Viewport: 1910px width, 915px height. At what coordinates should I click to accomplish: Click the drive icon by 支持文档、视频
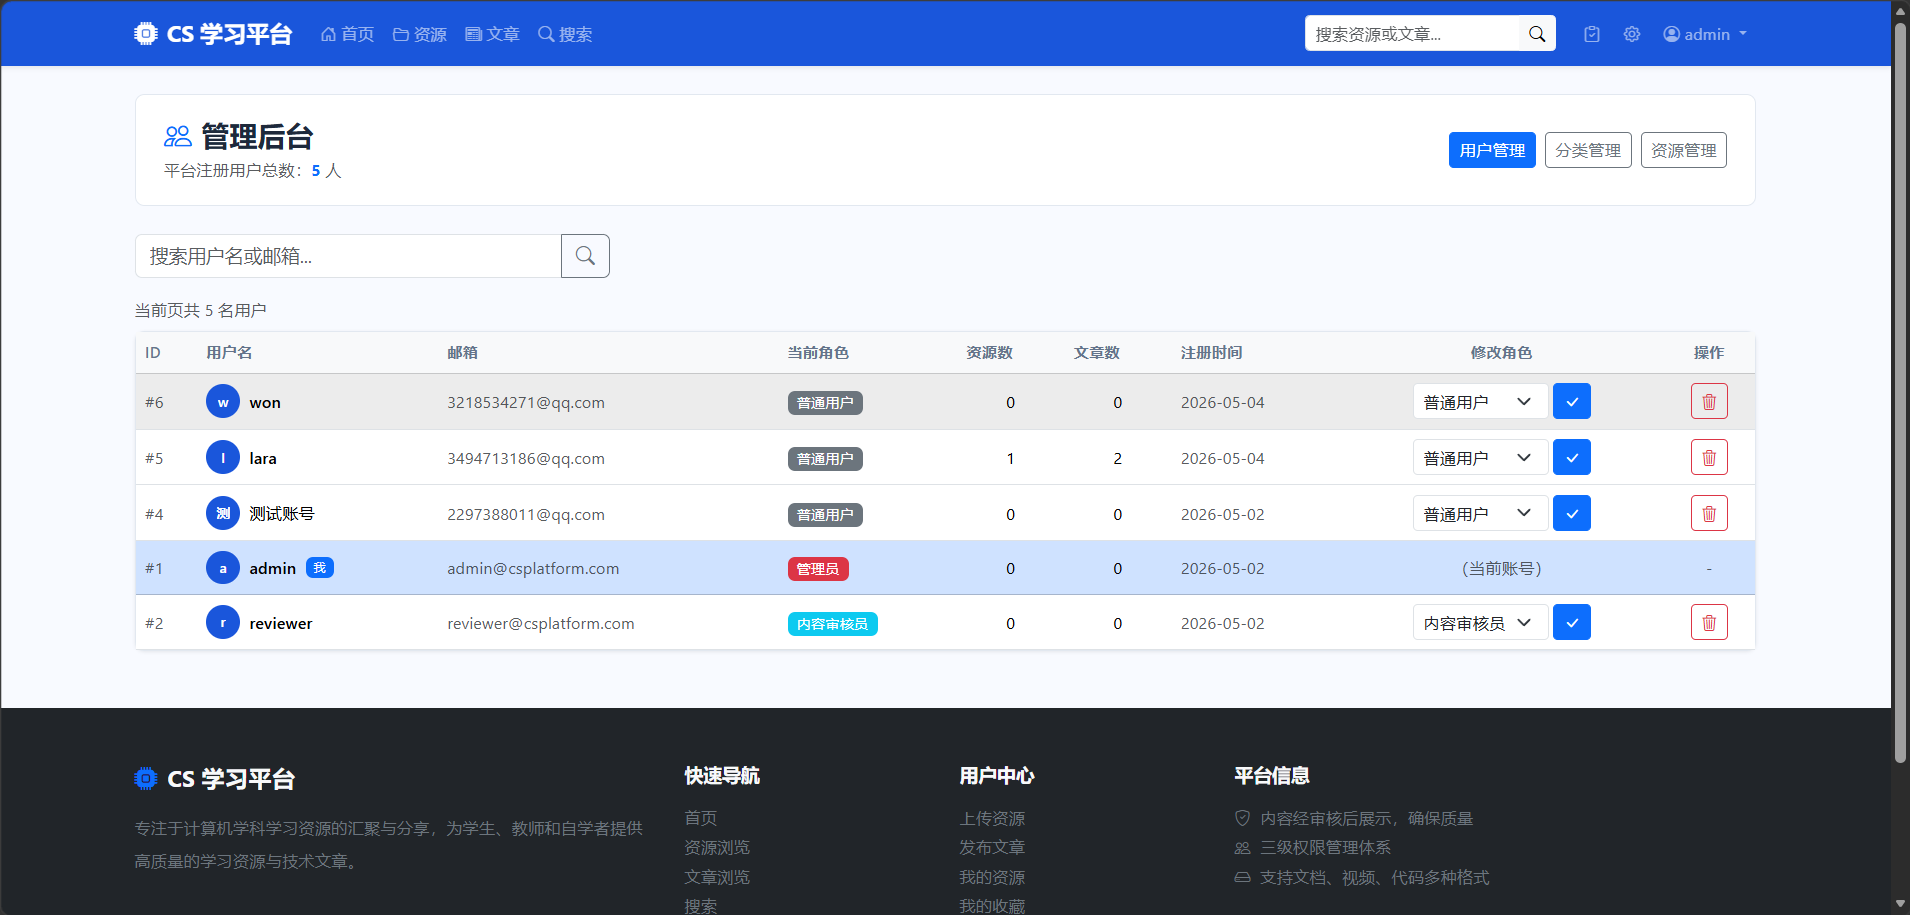1243,877
